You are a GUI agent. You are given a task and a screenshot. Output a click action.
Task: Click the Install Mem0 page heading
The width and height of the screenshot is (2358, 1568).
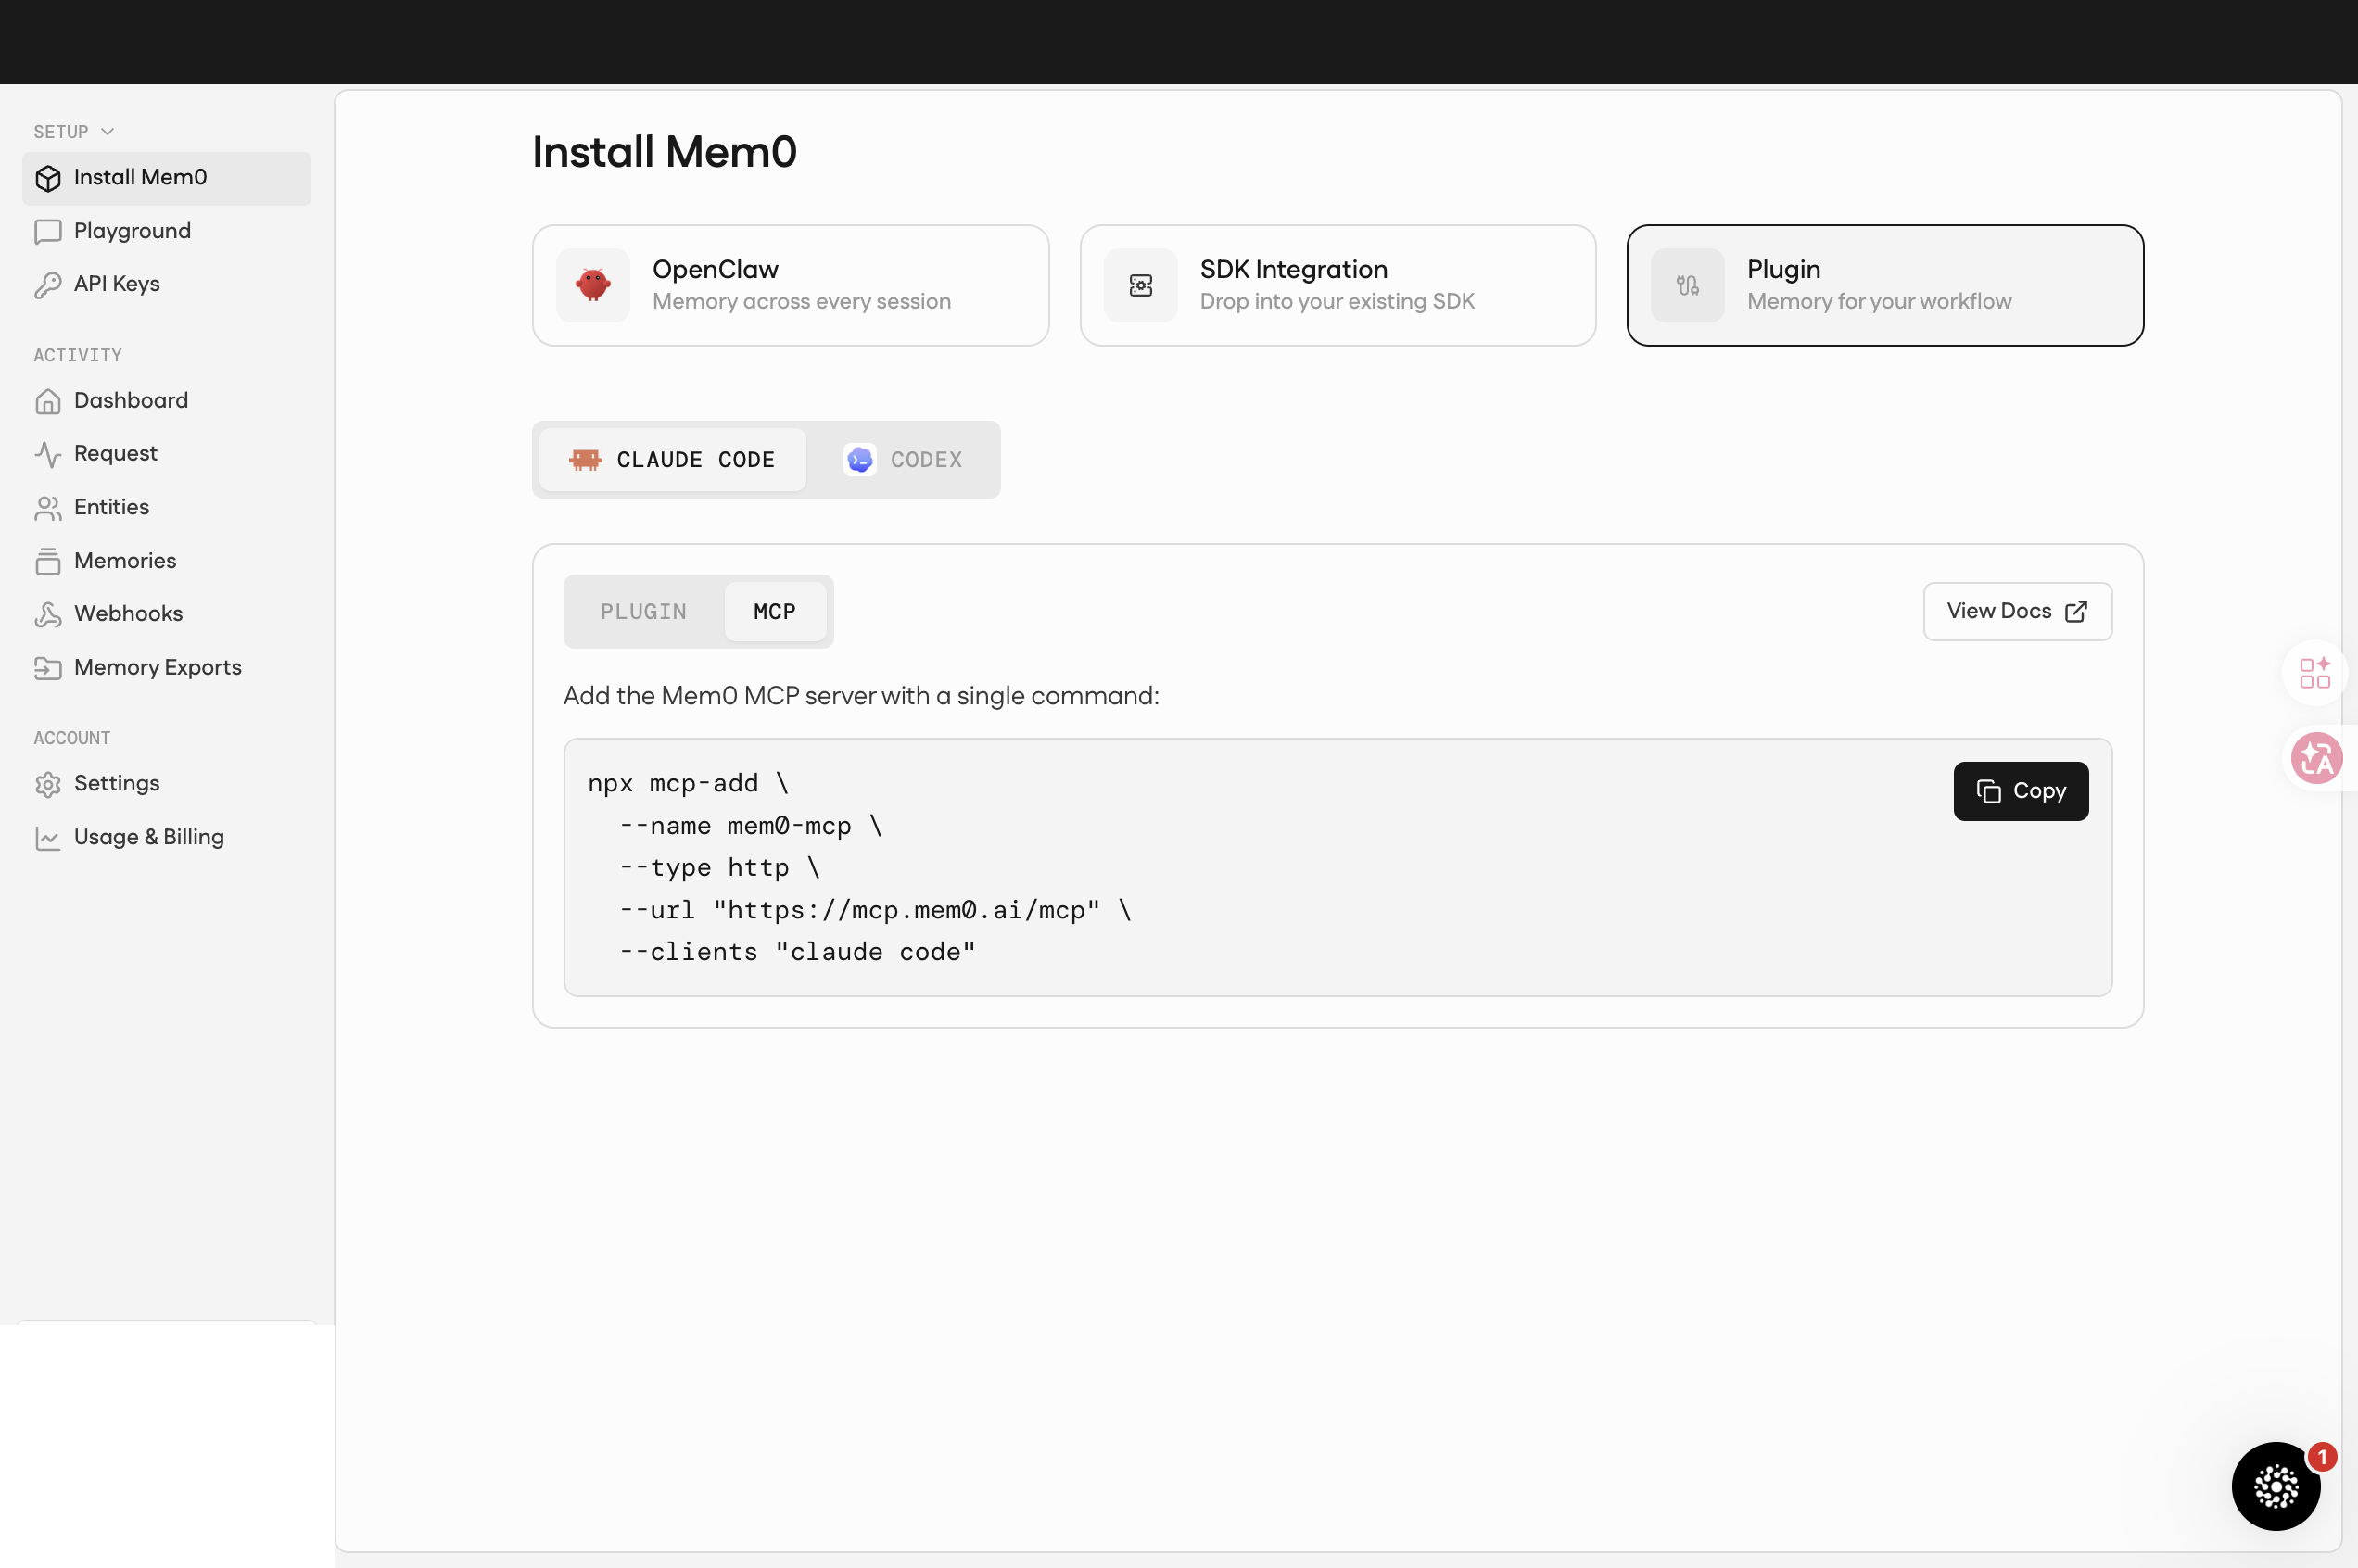point(664,152)
